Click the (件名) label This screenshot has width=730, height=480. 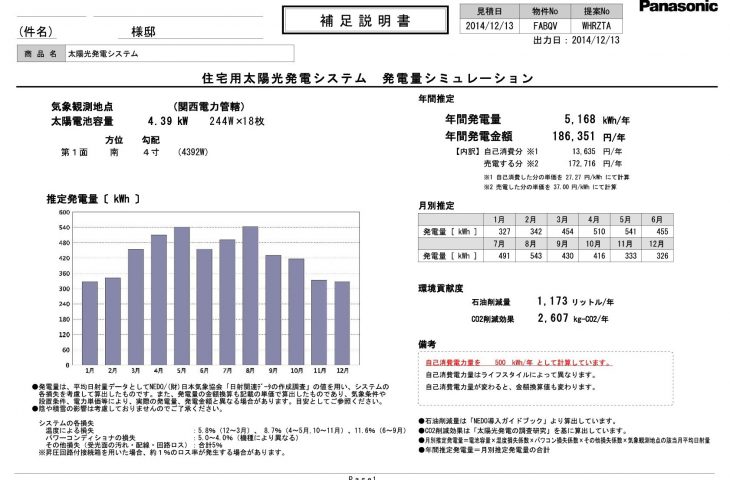[x=35, y=32]
